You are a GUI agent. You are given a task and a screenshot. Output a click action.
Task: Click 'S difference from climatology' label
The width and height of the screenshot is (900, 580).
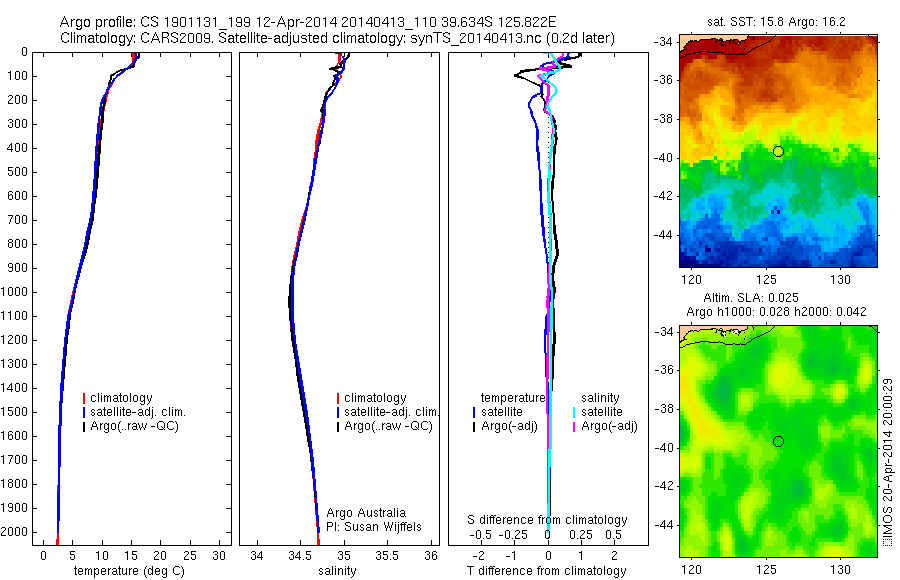point(547,520)
